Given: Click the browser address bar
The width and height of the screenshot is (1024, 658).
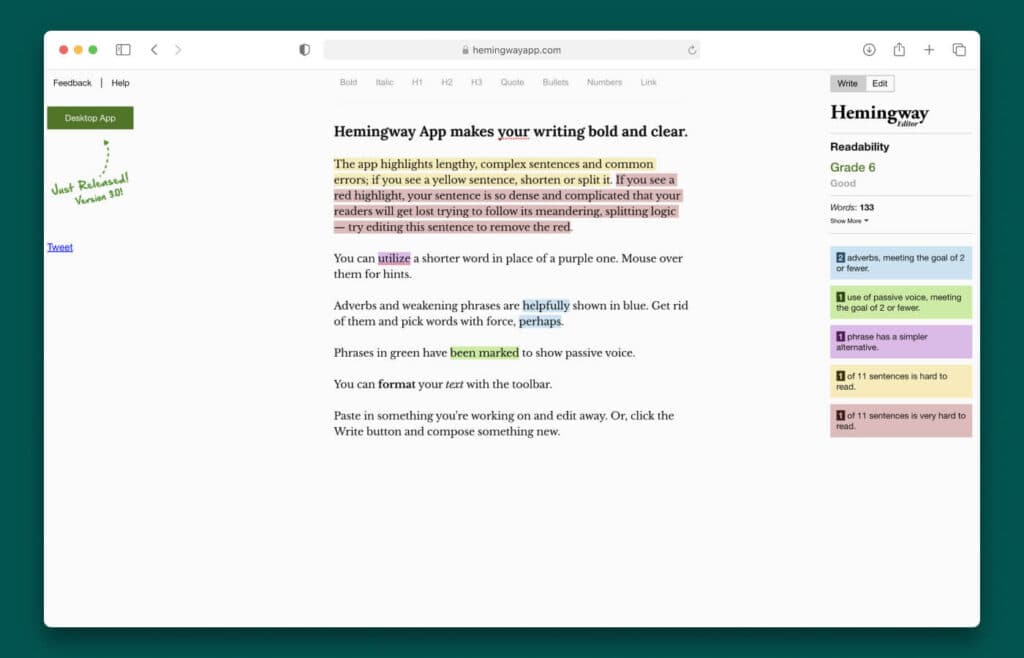Looking at the screenshot, I should click(x=512, y=48).
